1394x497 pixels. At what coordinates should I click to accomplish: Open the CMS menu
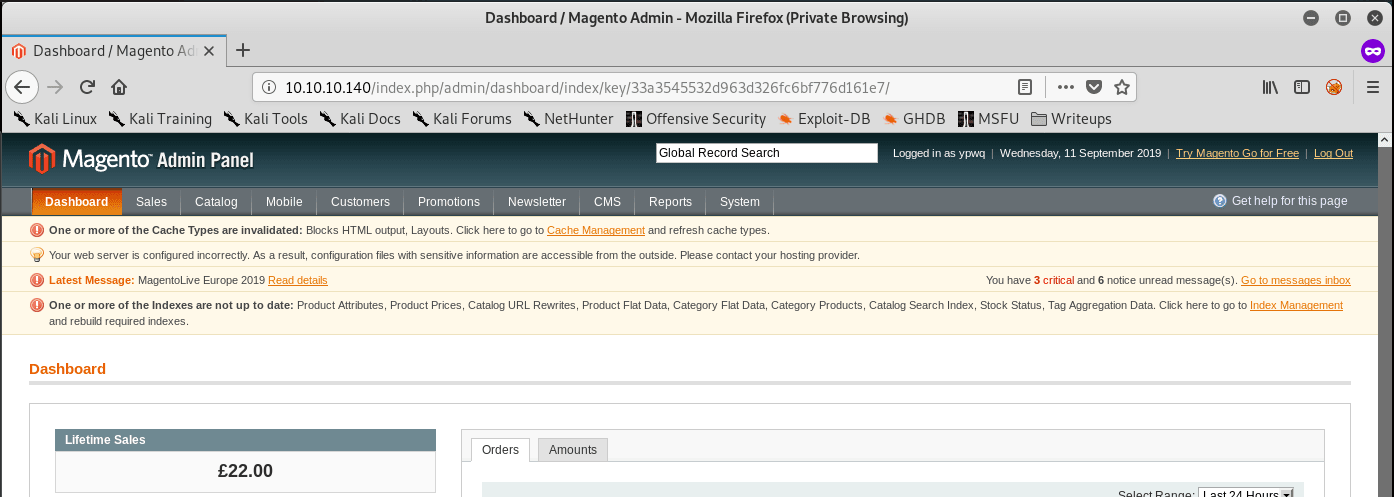tap(607, 201)
